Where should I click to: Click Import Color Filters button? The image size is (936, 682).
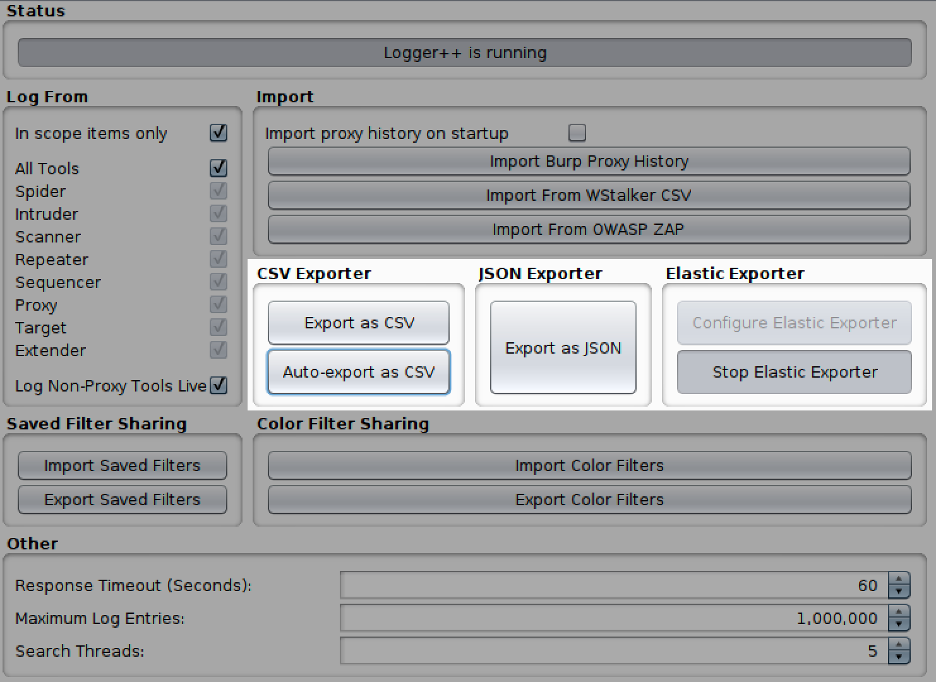coord(590,465)
